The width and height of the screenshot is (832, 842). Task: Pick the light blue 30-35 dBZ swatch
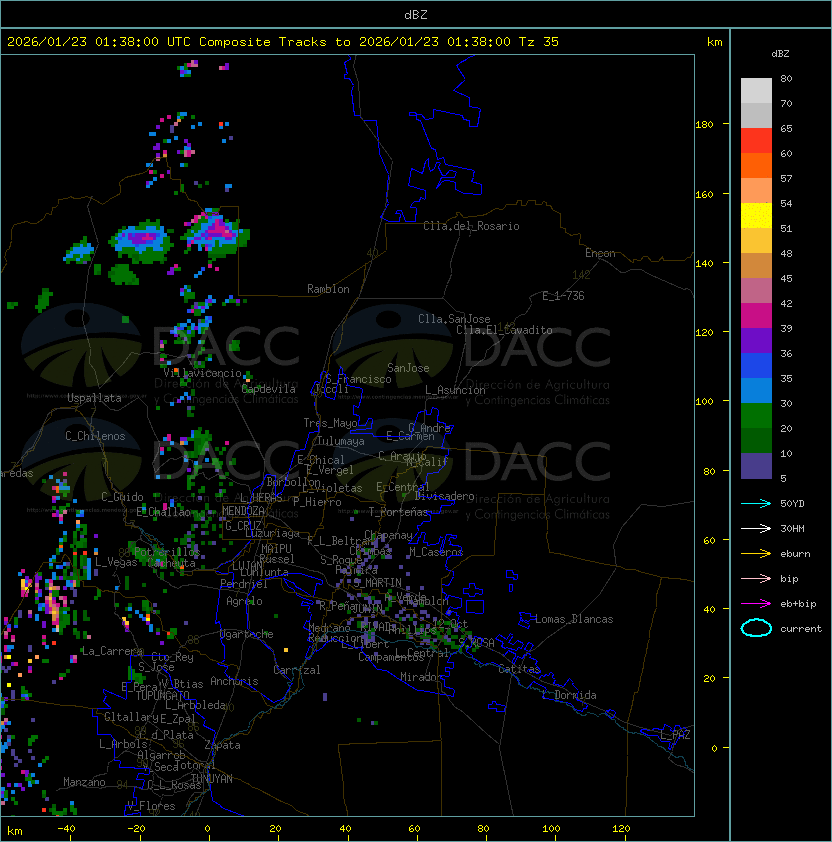tap(756, 390)
